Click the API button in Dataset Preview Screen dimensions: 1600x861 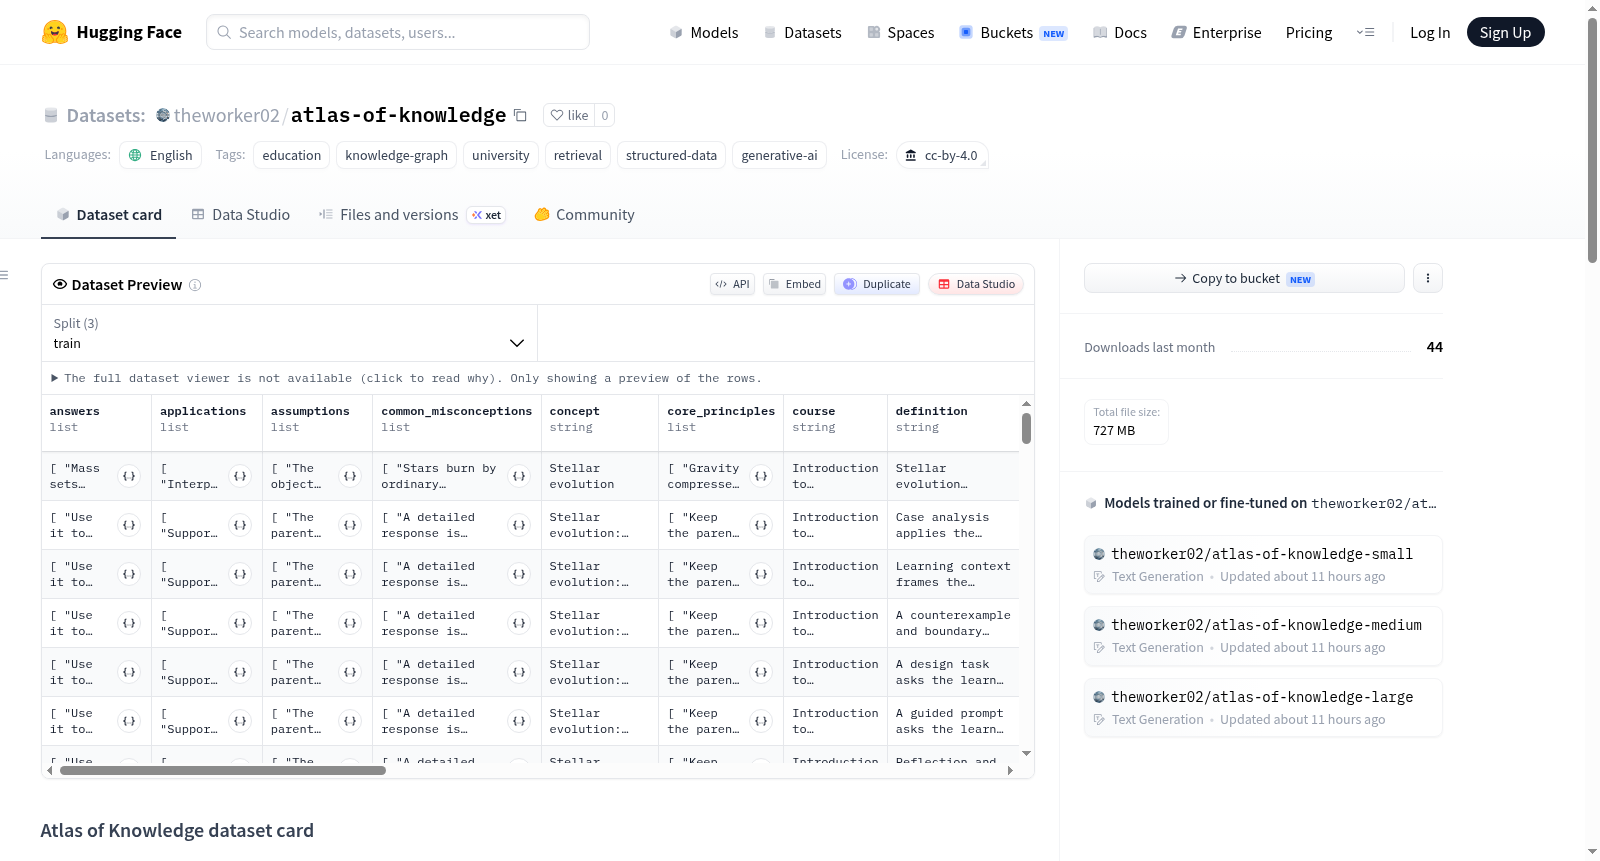tap(732, 284)
